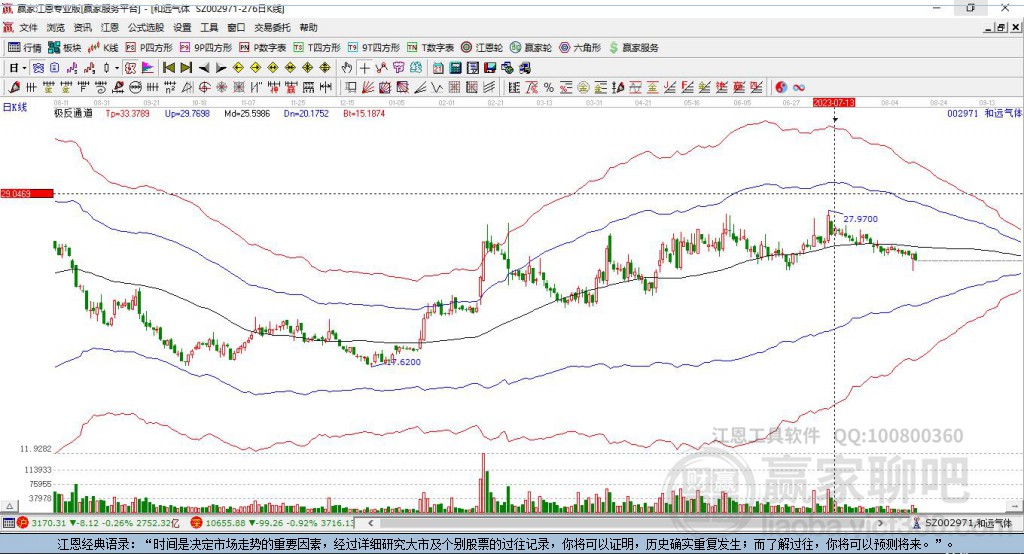Click the floppy disk save icon
Image resolution: width=1024 pixels, height=554 pixels.
(x=490, y=68)
